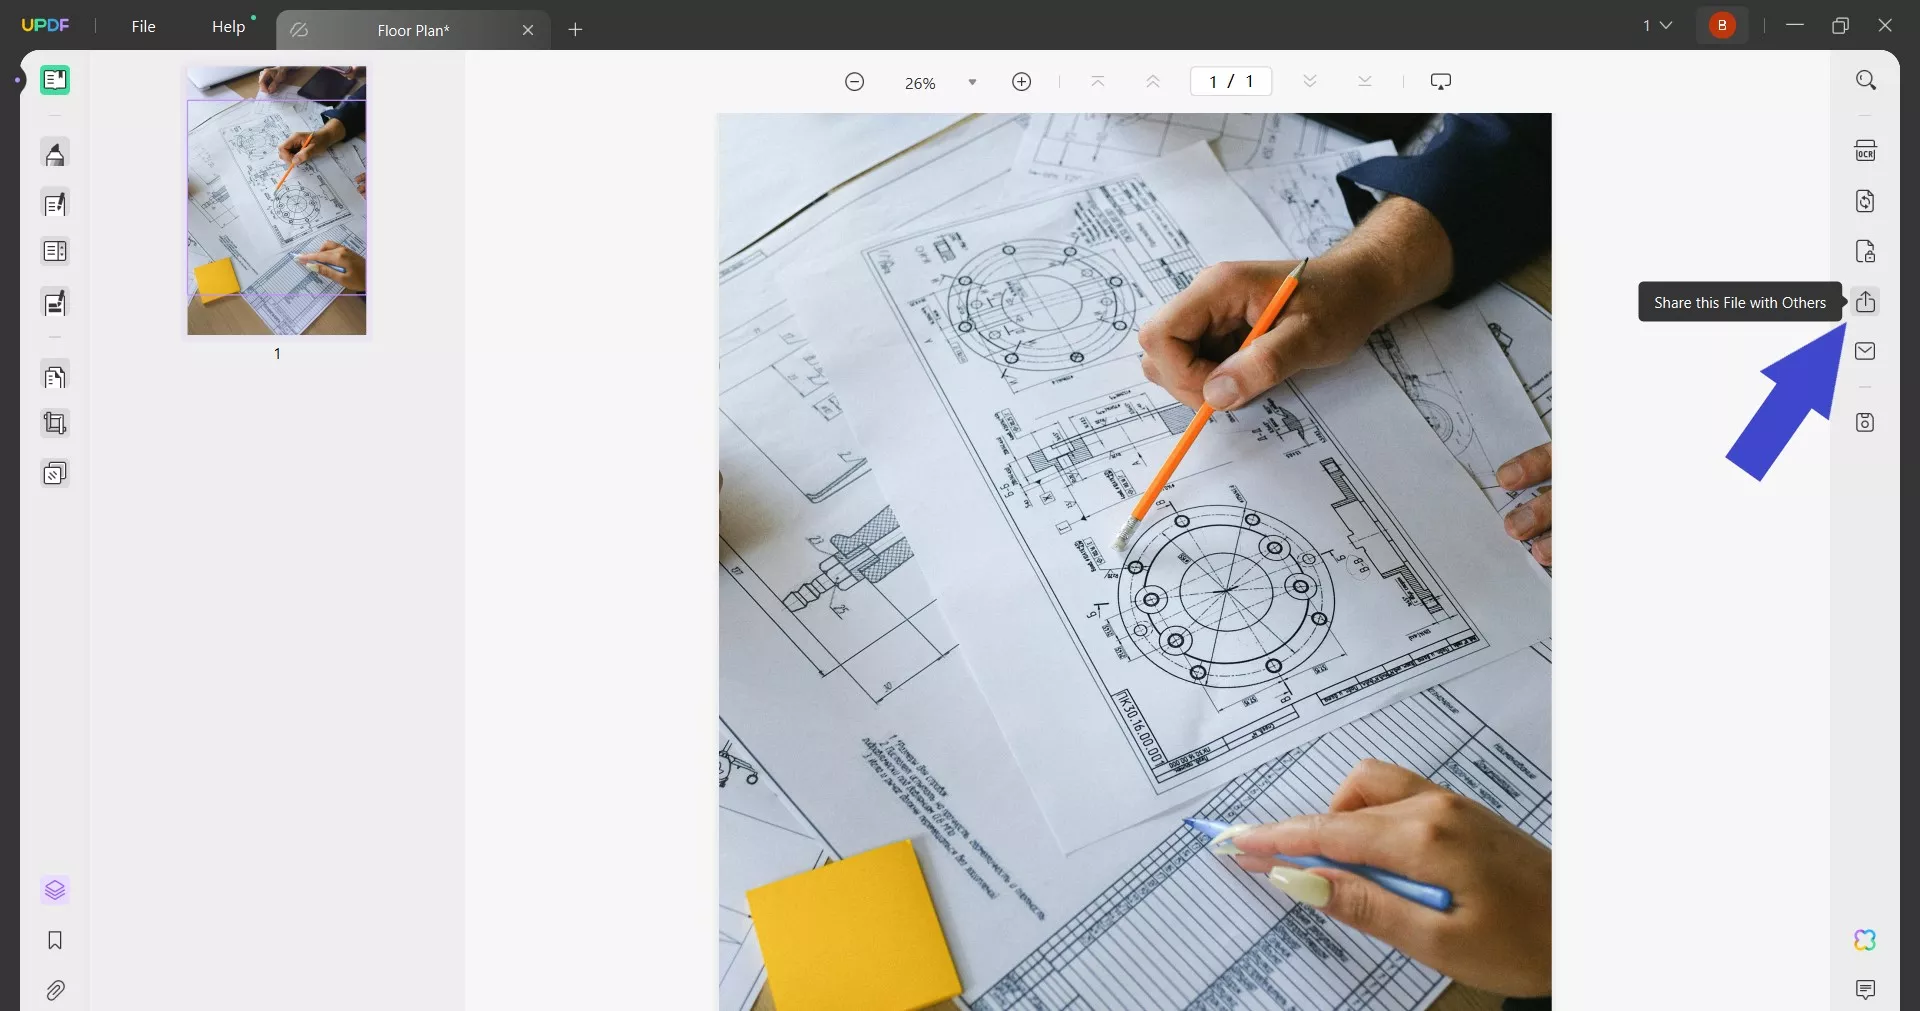Open the comments list panel icon
The width and height of the screenshot is (1920, 1011).
point(1865,990)
